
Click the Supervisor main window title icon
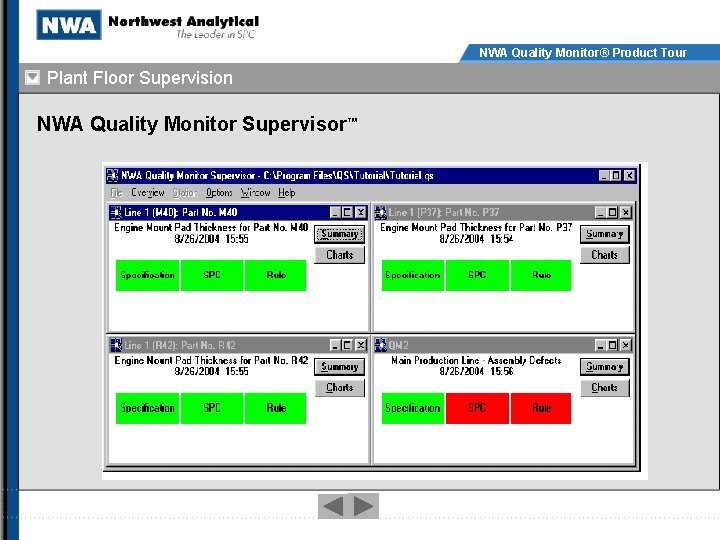112,175
